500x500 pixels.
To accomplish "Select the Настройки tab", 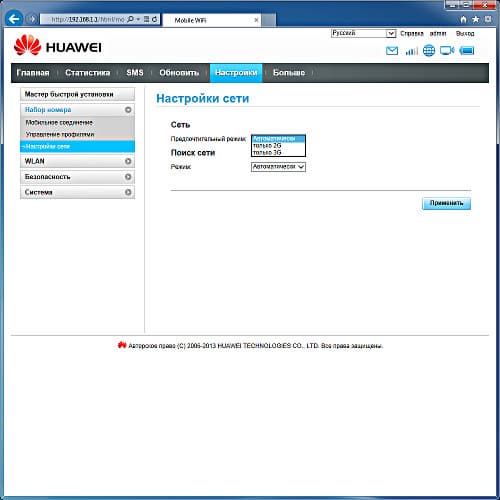I will click(236, 73).
